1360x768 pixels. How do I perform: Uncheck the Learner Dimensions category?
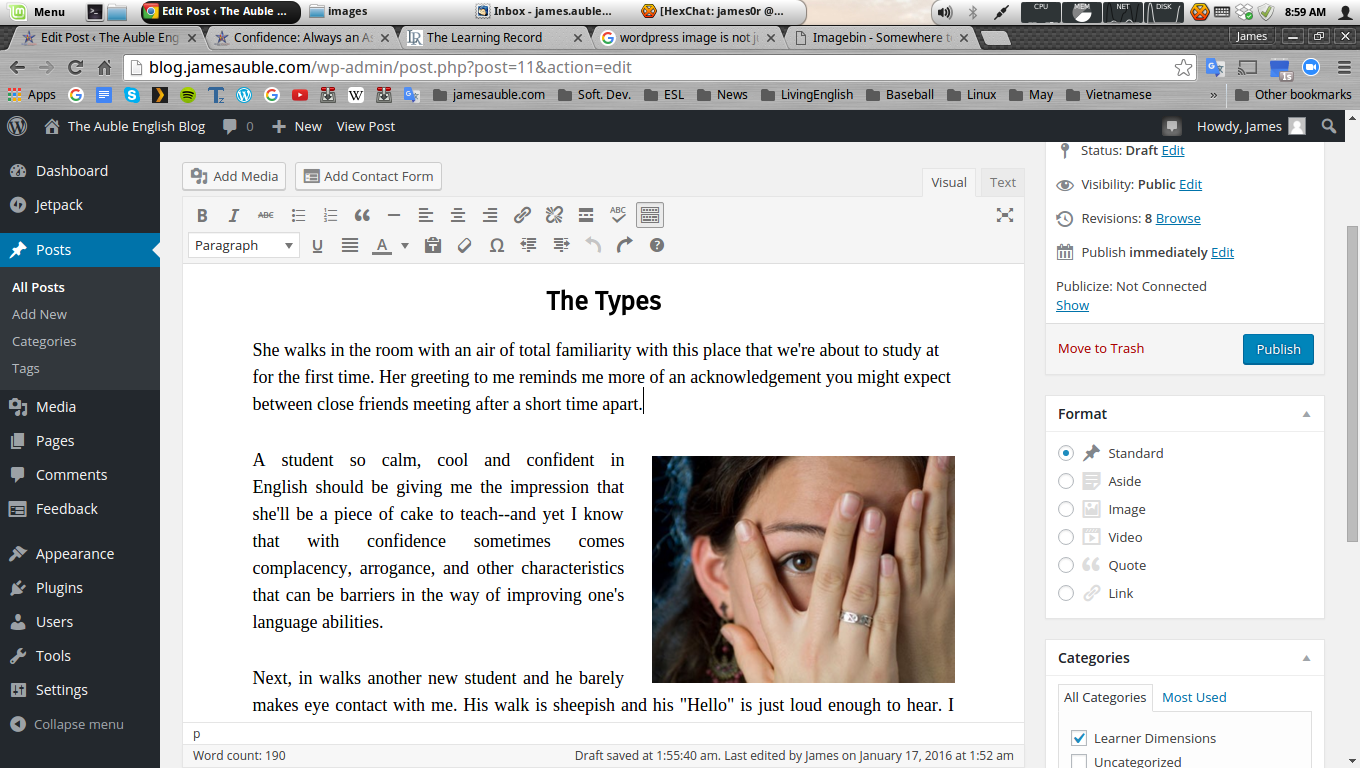(x=1079, y=738)
